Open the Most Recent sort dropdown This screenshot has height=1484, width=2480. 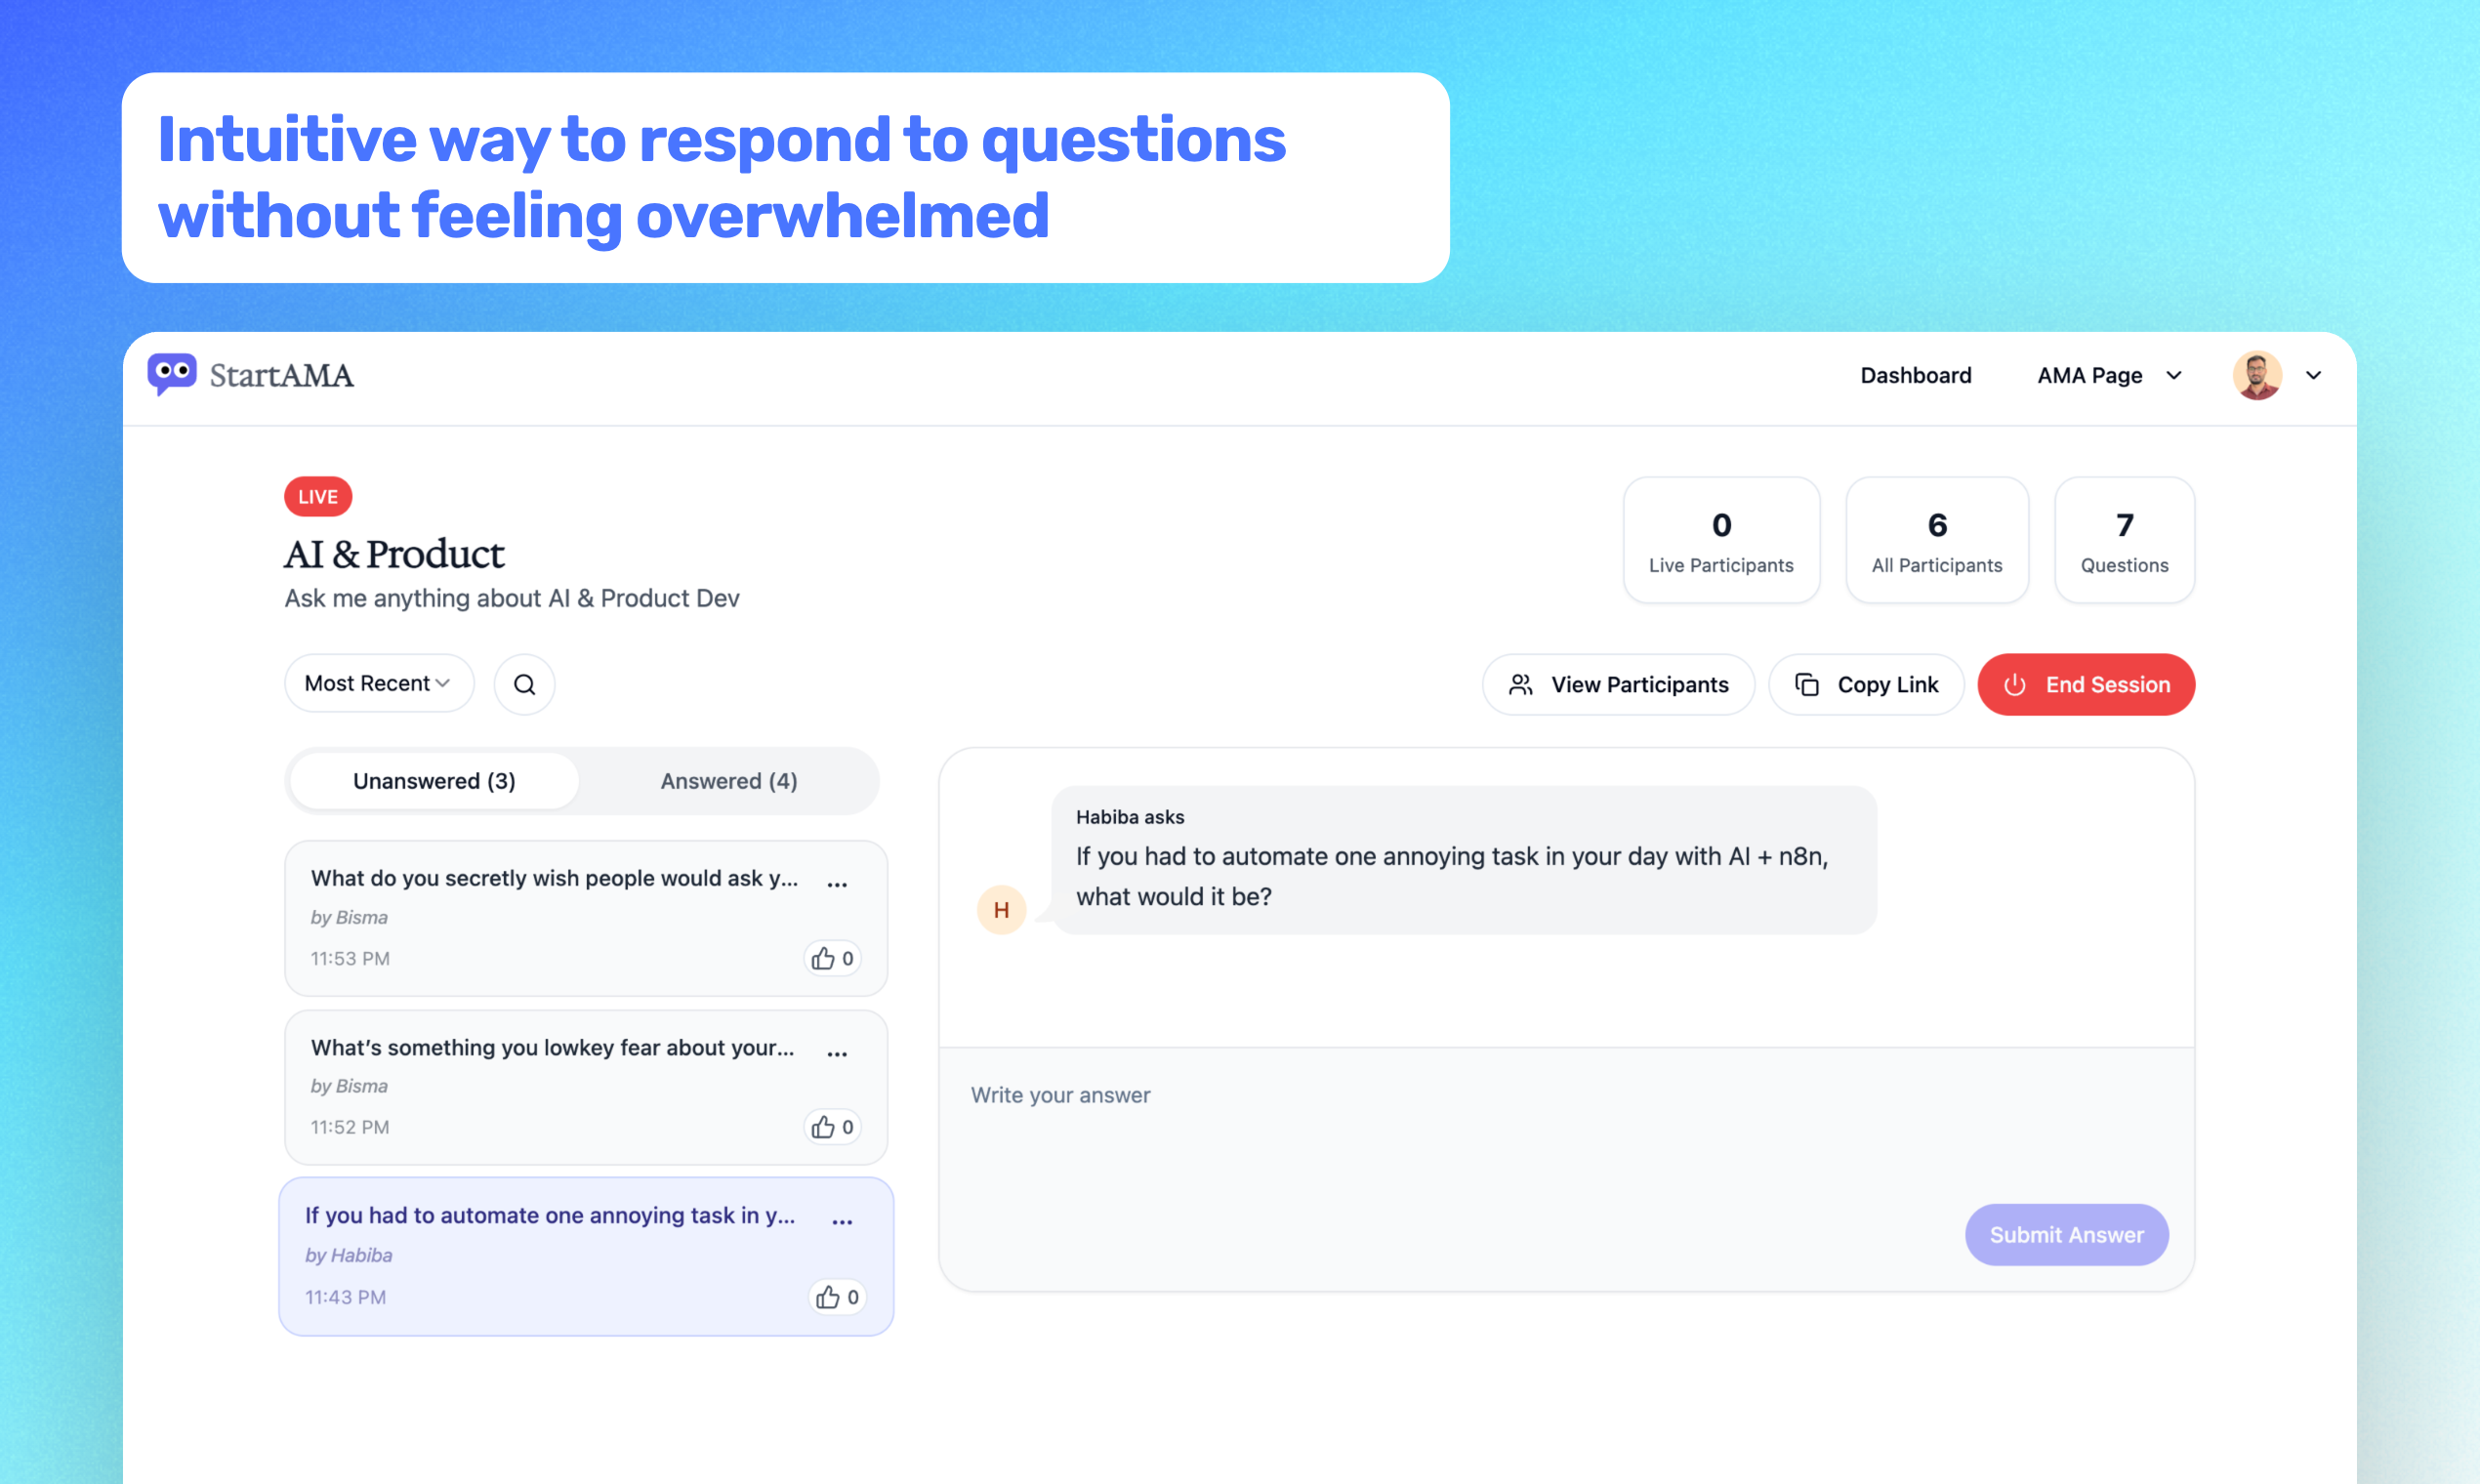pyautogui.click(x=378, y=684)
